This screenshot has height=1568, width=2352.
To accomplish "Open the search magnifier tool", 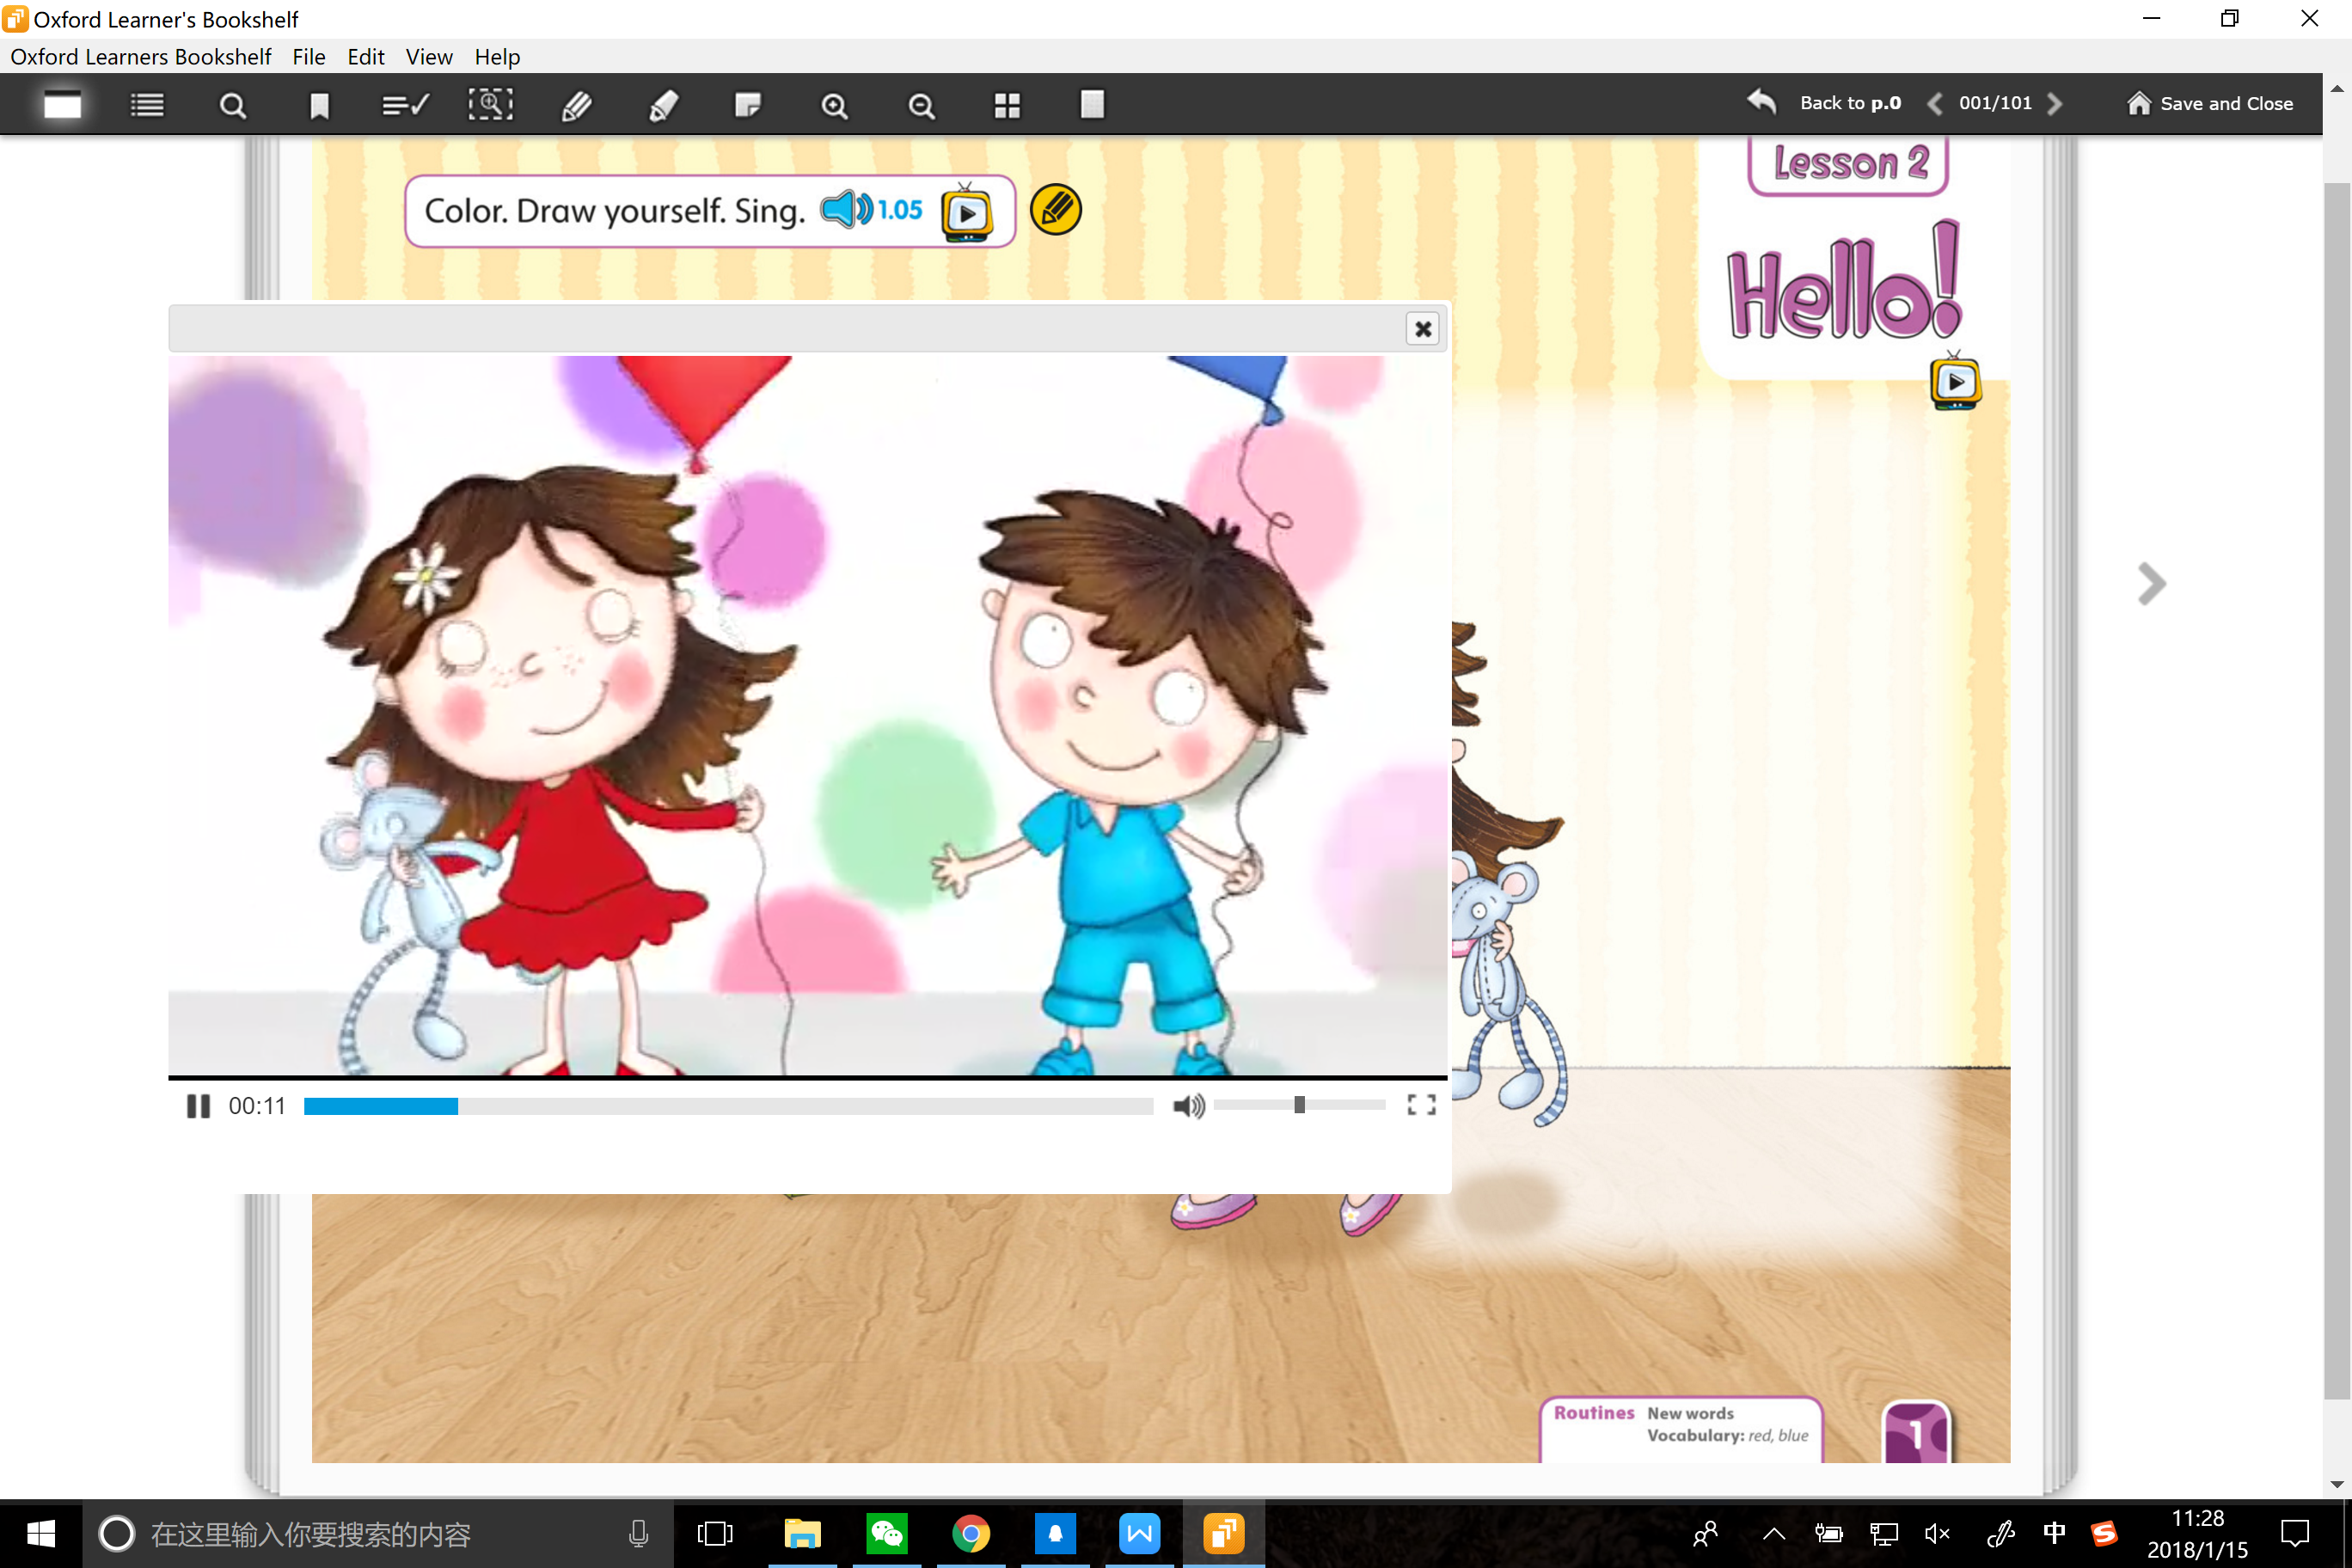I will 232,104.
